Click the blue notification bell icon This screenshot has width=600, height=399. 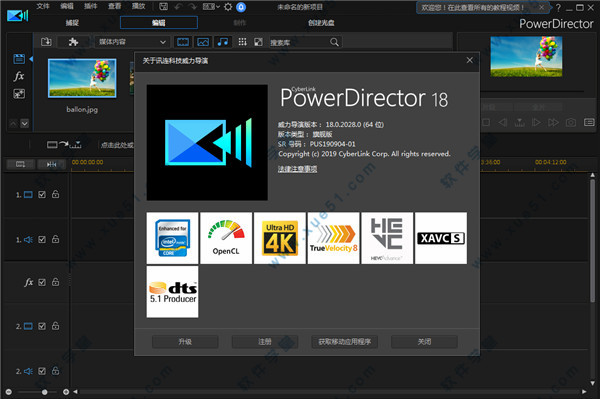coord(241,7)
